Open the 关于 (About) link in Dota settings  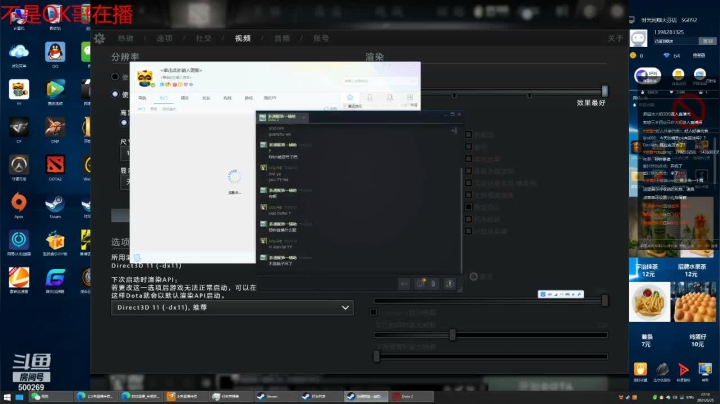tap(615, 39)
